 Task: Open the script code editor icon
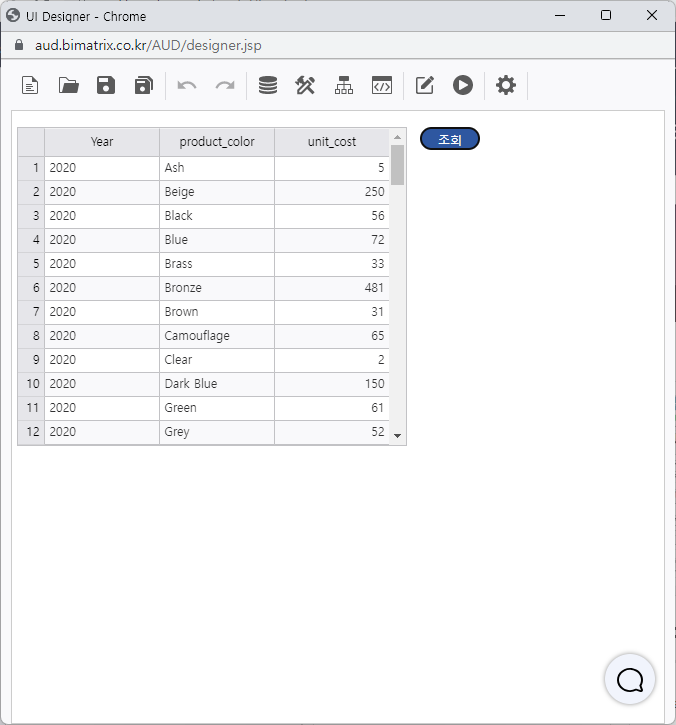click(381, 85)
